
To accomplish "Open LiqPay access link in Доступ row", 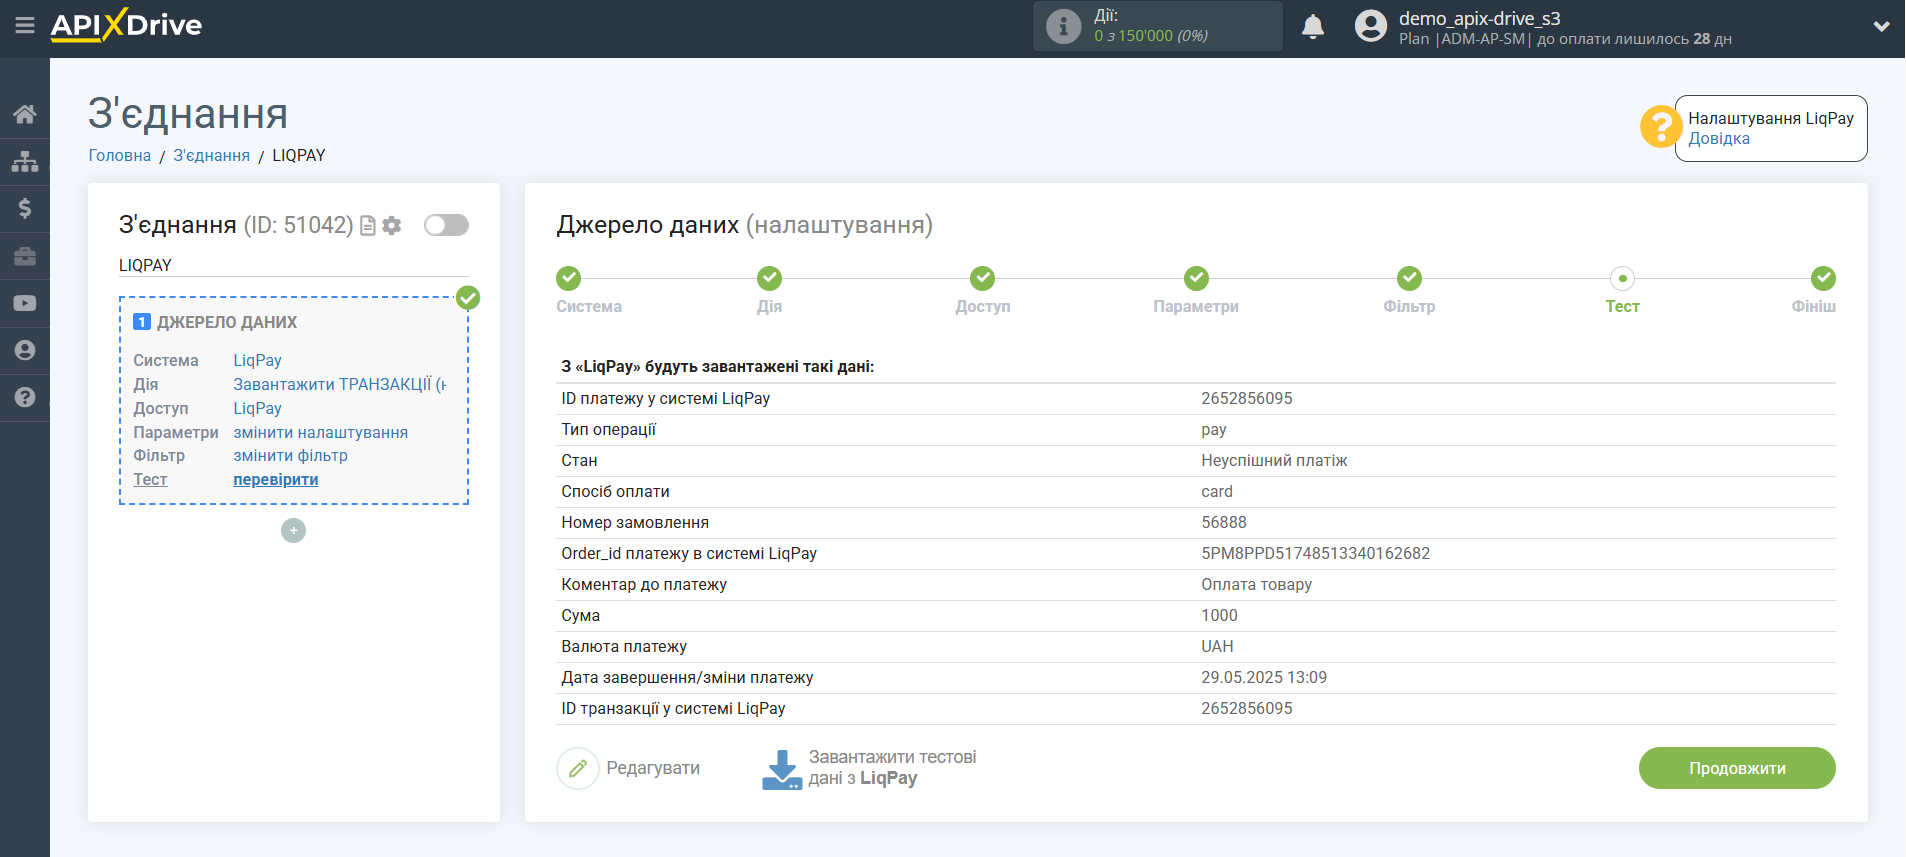I will click(x=258, y=408).
